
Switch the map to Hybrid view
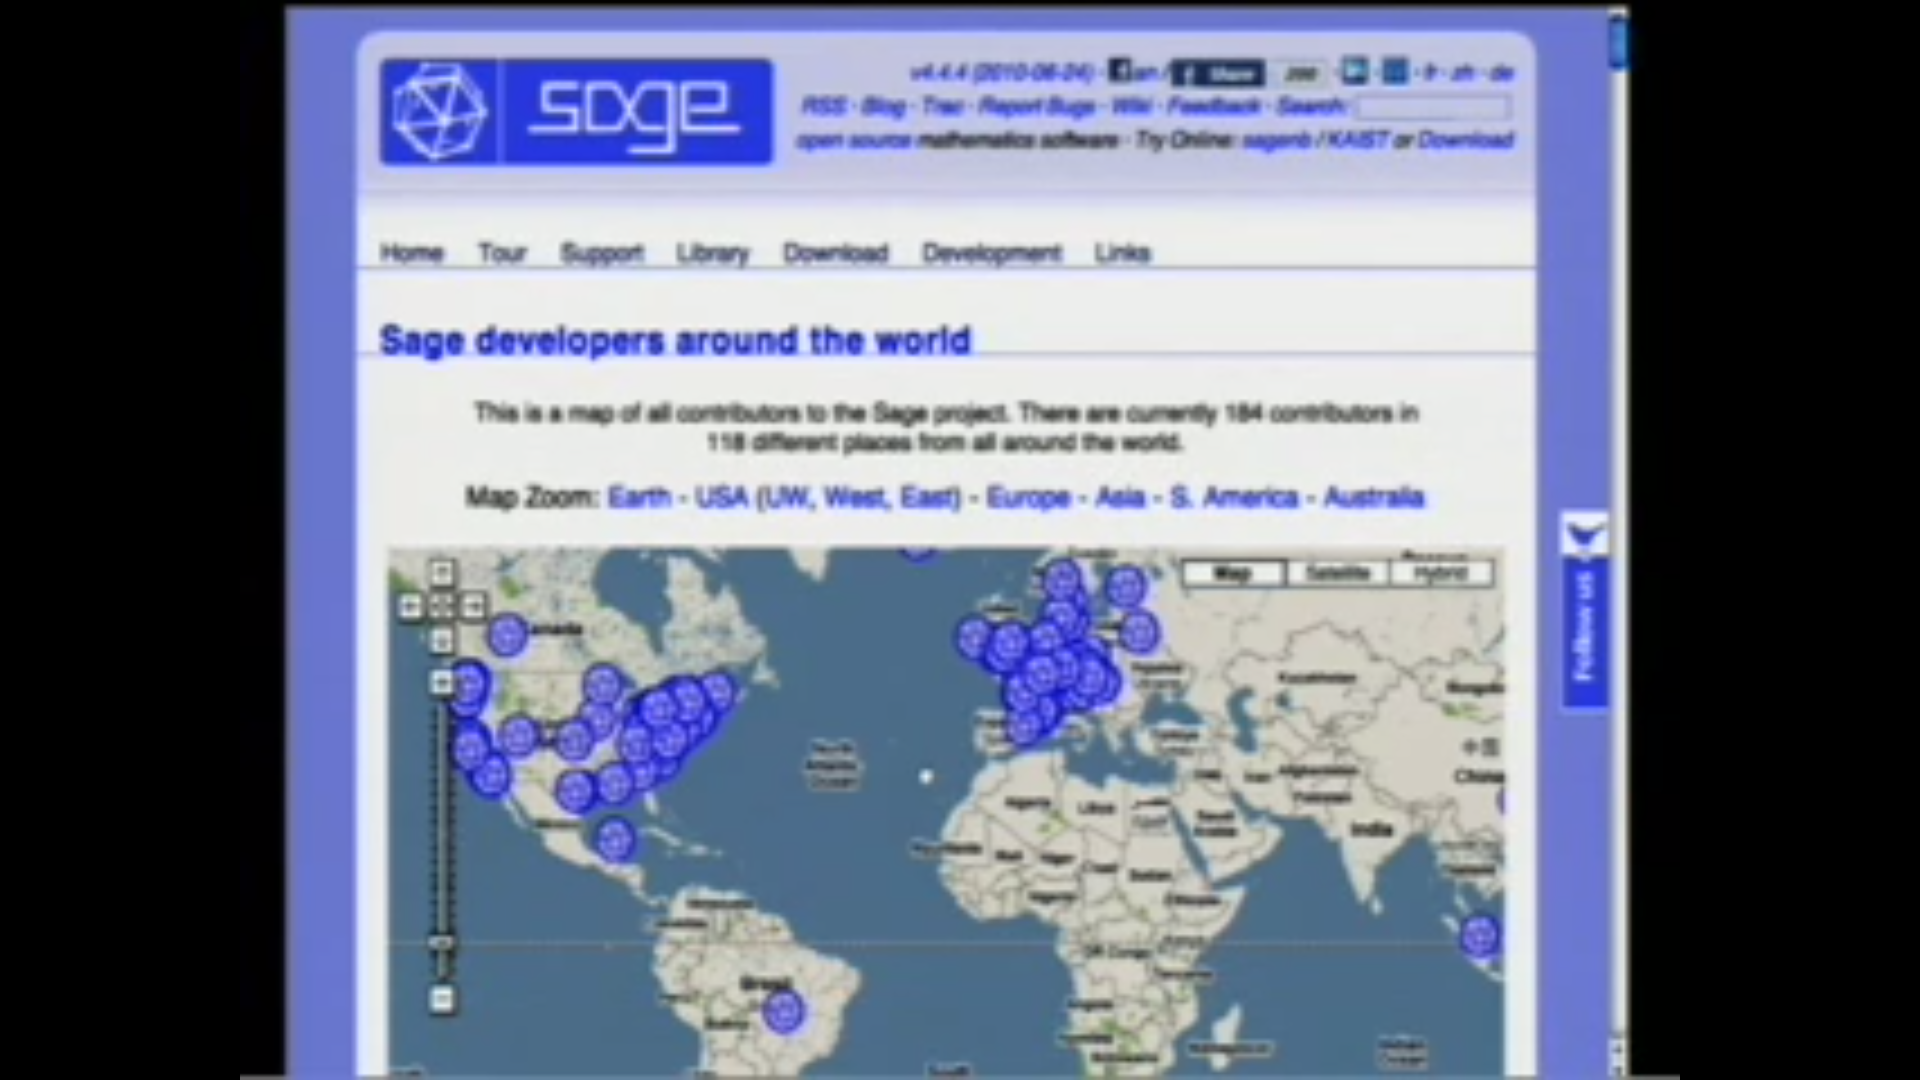click(1440, 572)
